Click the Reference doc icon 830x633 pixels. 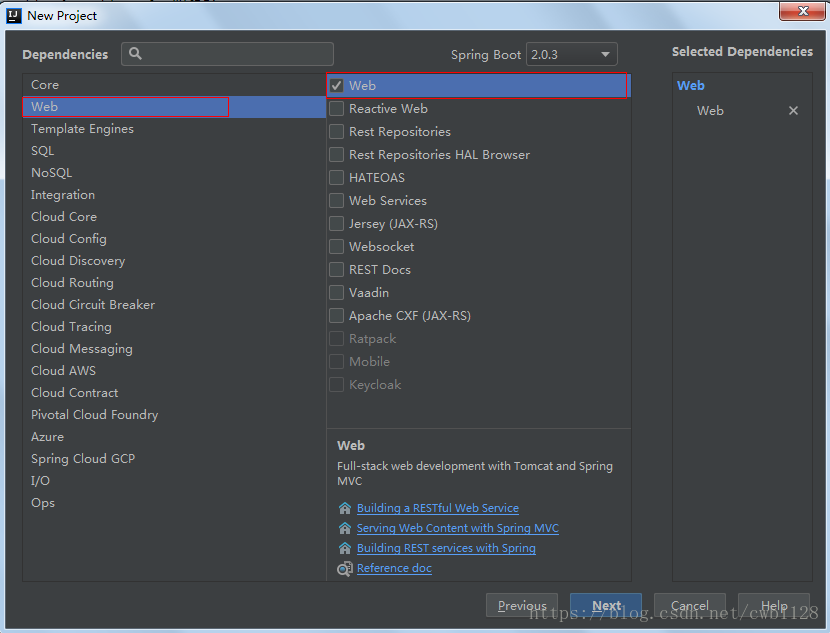[345, 569]
